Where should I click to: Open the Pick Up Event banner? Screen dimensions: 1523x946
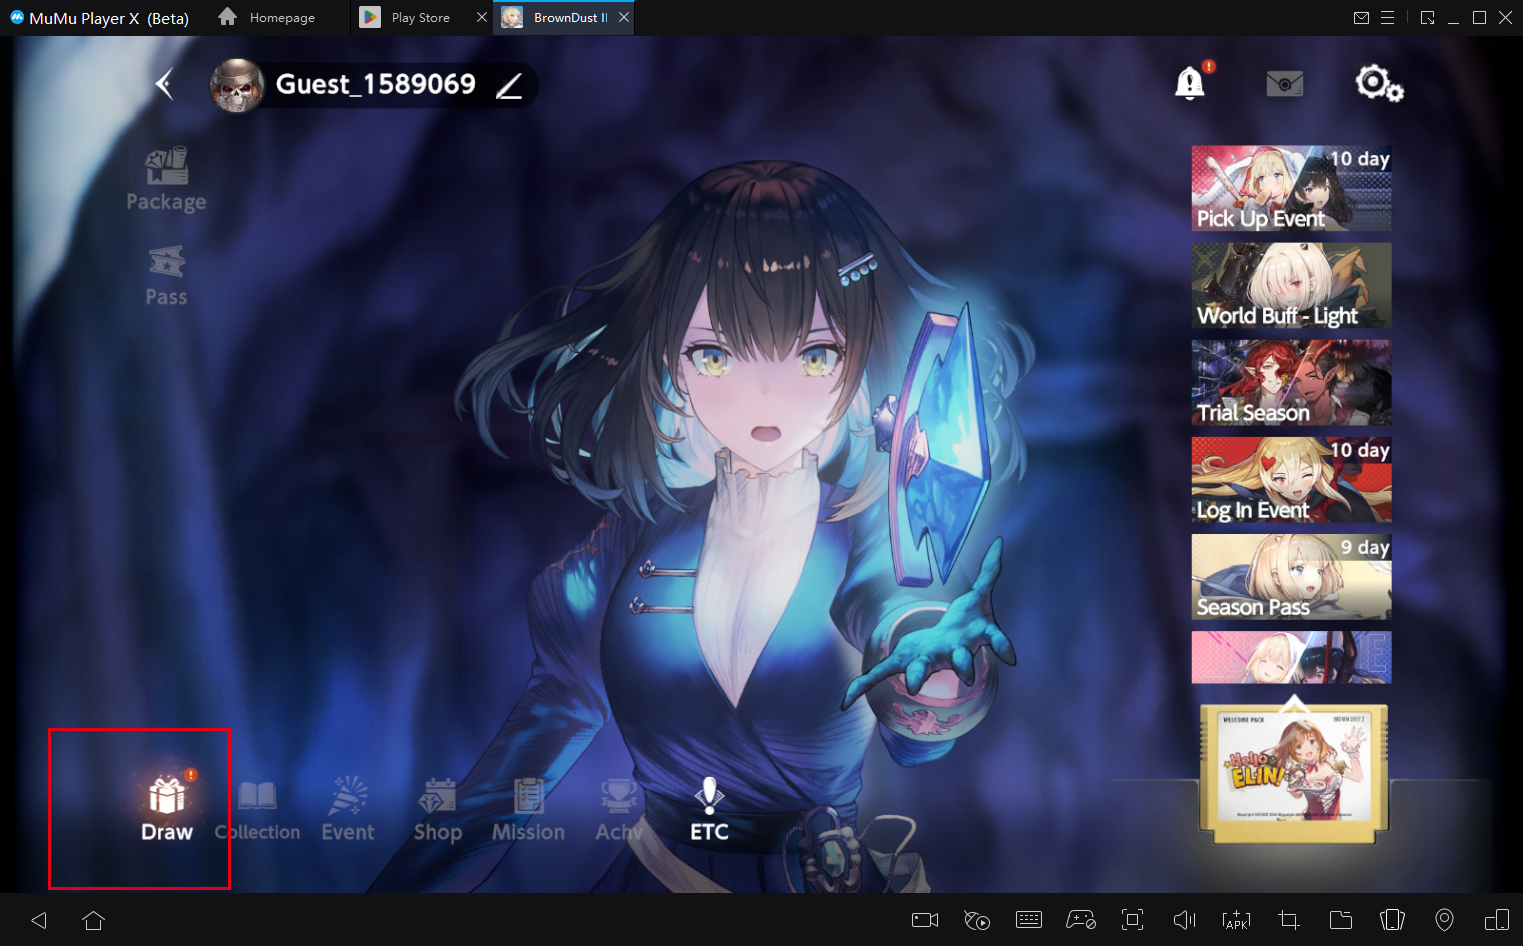click(1291, 189)
